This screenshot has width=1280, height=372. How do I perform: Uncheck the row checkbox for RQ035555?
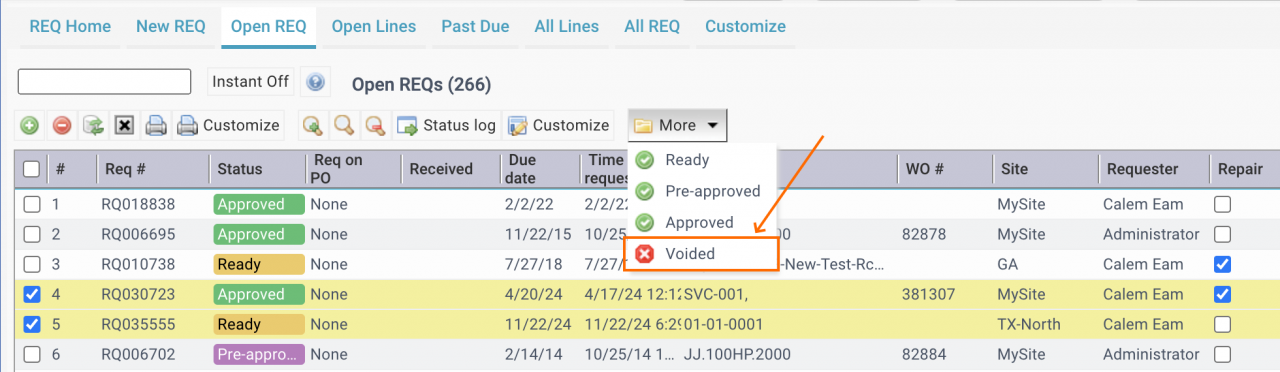(x=32, y=324)
